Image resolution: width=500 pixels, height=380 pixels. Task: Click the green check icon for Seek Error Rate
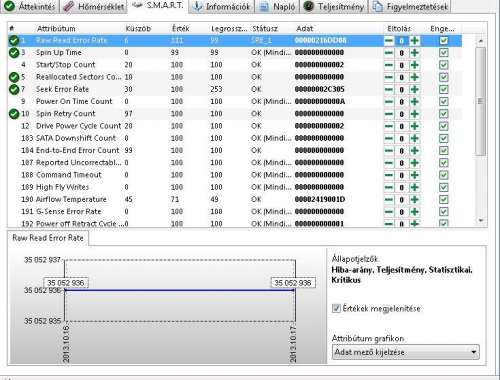click(x=14, y=89)
